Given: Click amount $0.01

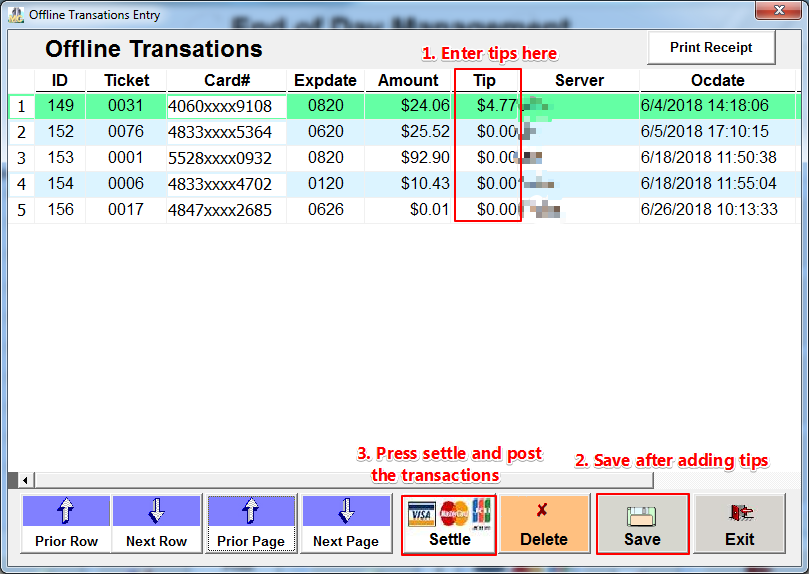Looking at the screenshot, I should point(409,210).
